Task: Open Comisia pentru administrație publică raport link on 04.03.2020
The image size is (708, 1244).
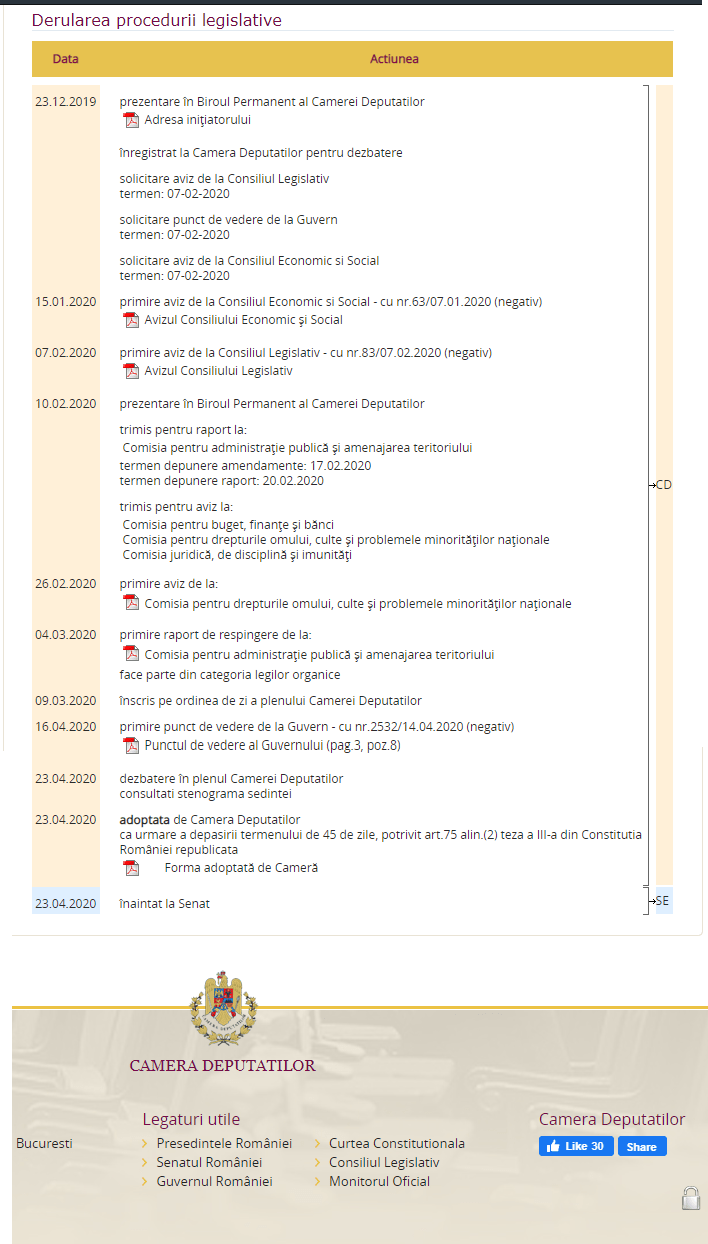Action: coord(320,654)
